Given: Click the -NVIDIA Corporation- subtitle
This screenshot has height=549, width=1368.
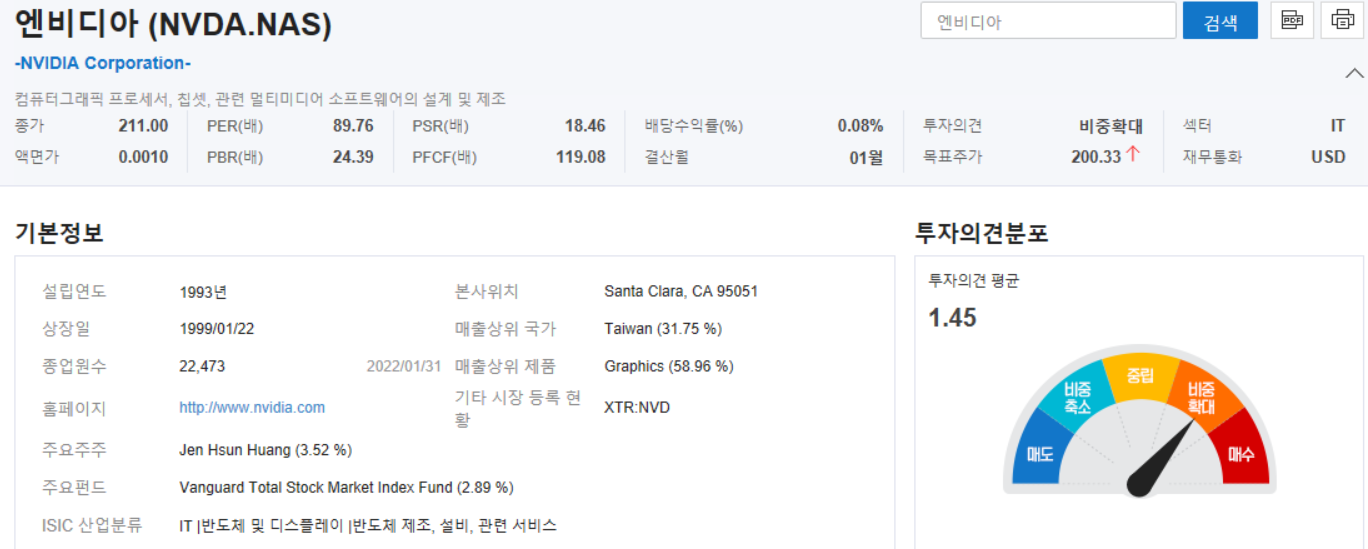Looking at the screenshot, I should [103, 63].
